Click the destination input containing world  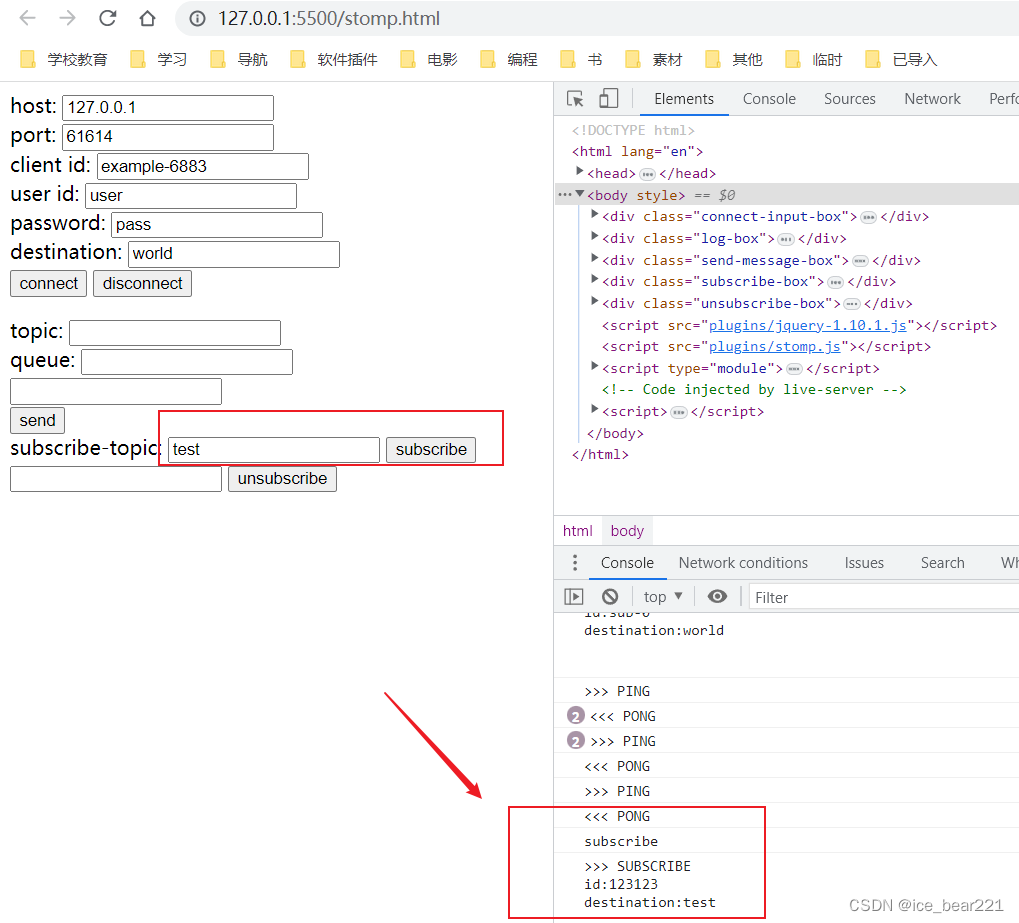[x=233, y=254]
